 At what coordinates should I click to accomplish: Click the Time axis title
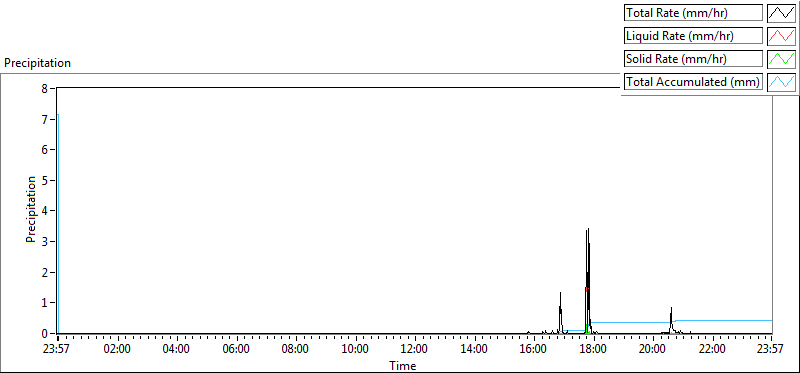point(403,365)
